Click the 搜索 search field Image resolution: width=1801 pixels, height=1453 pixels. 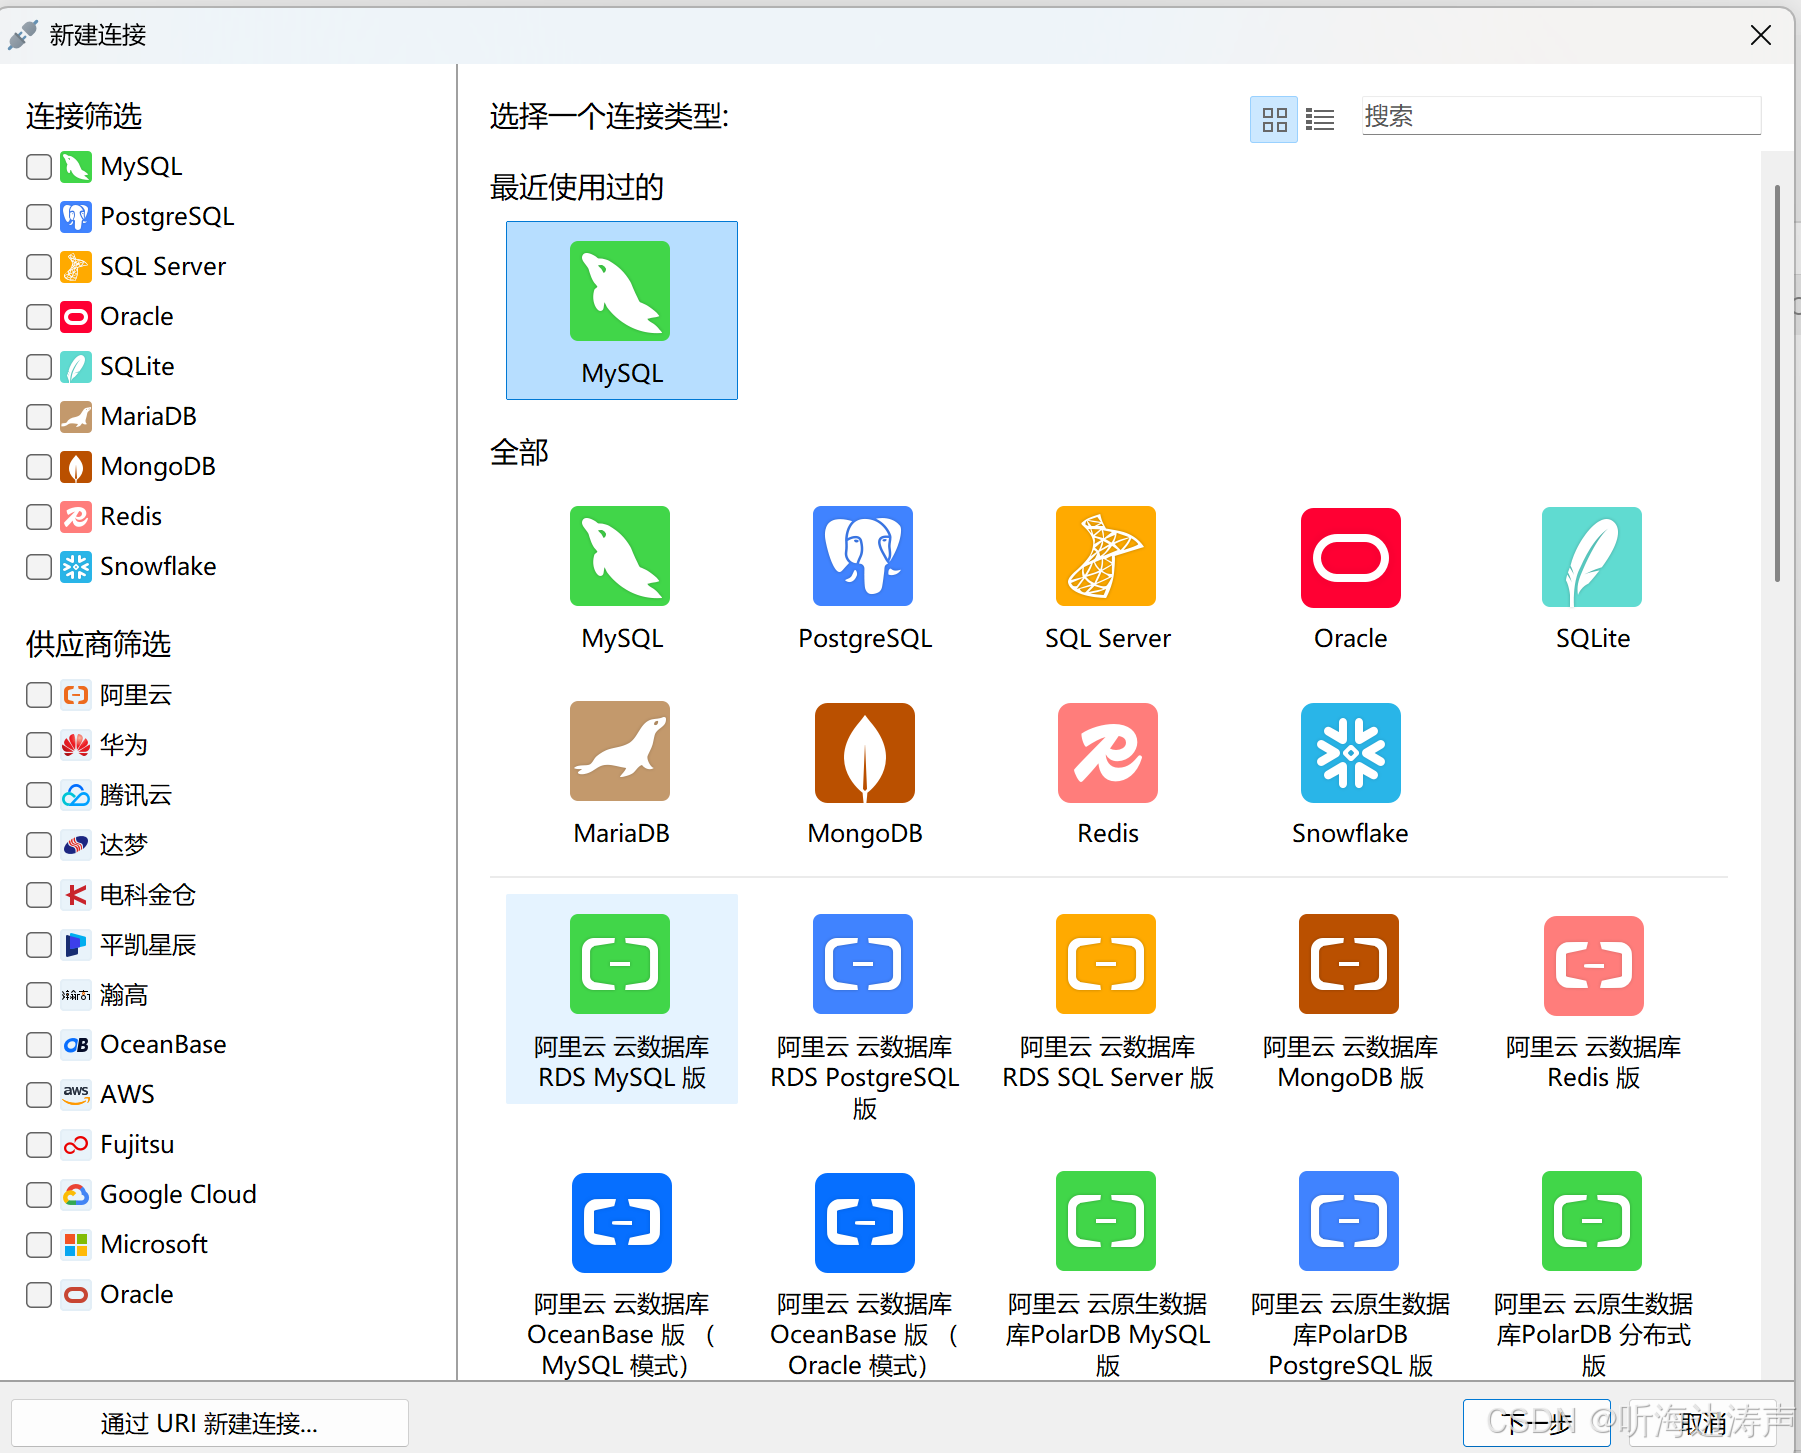tap(1560, 116)
